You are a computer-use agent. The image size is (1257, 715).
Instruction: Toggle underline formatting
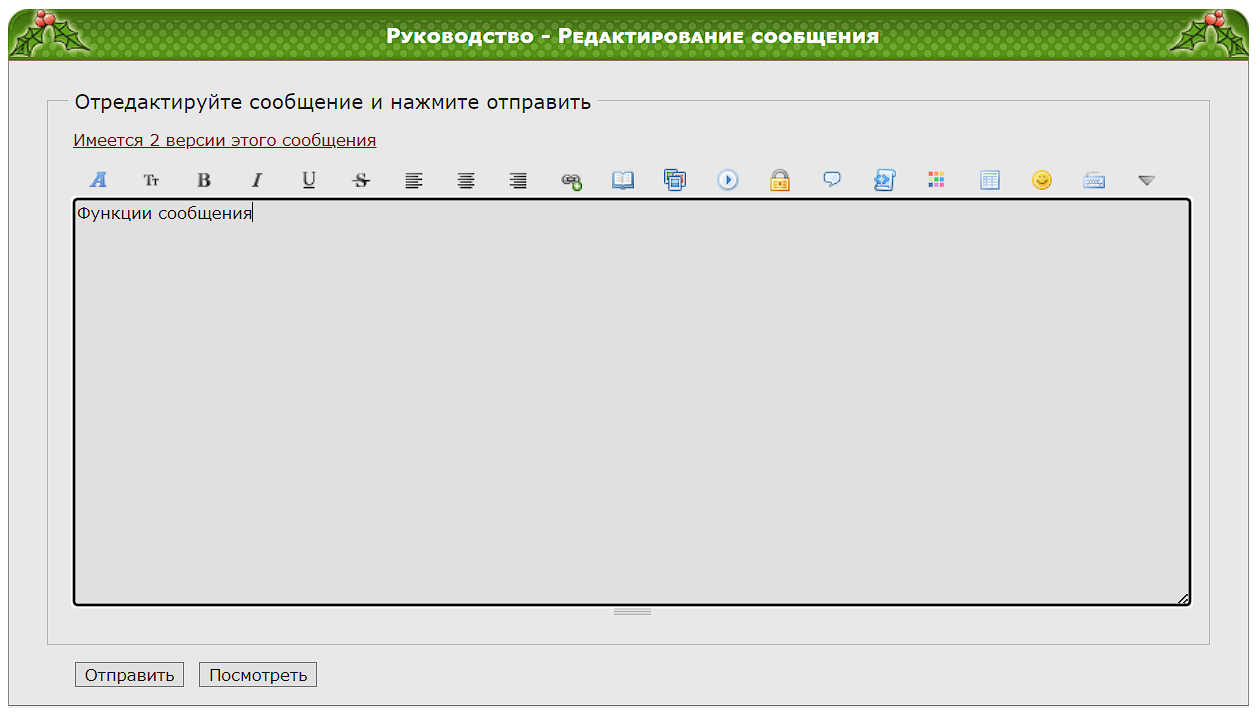point(309,180)
